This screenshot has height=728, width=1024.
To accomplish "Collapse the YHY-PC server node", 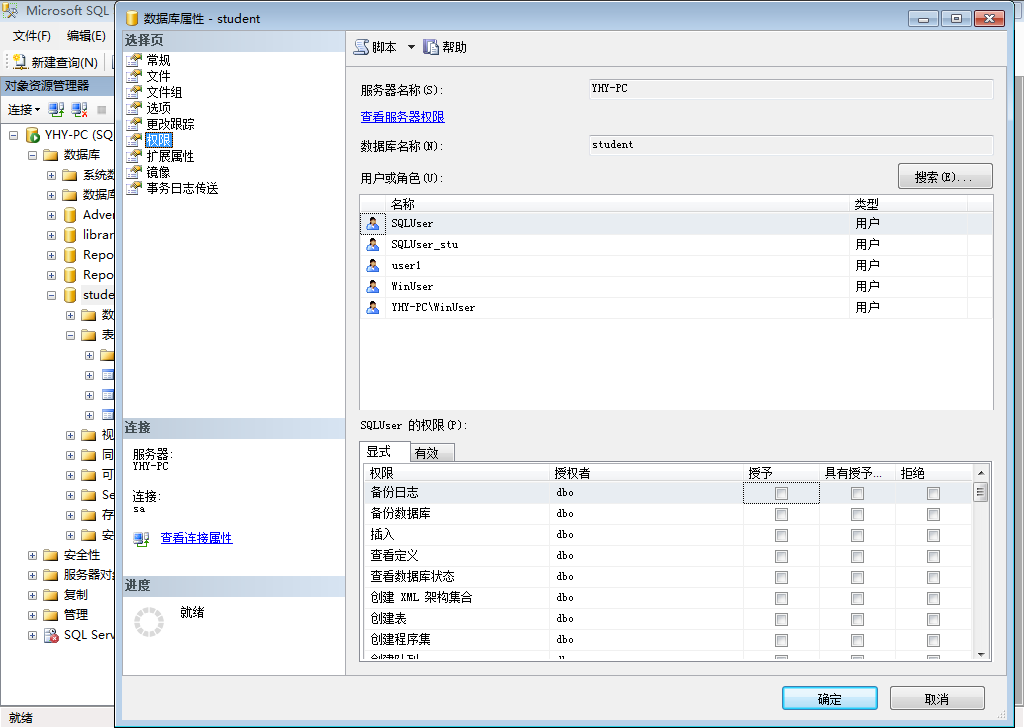I will (13, 135).
